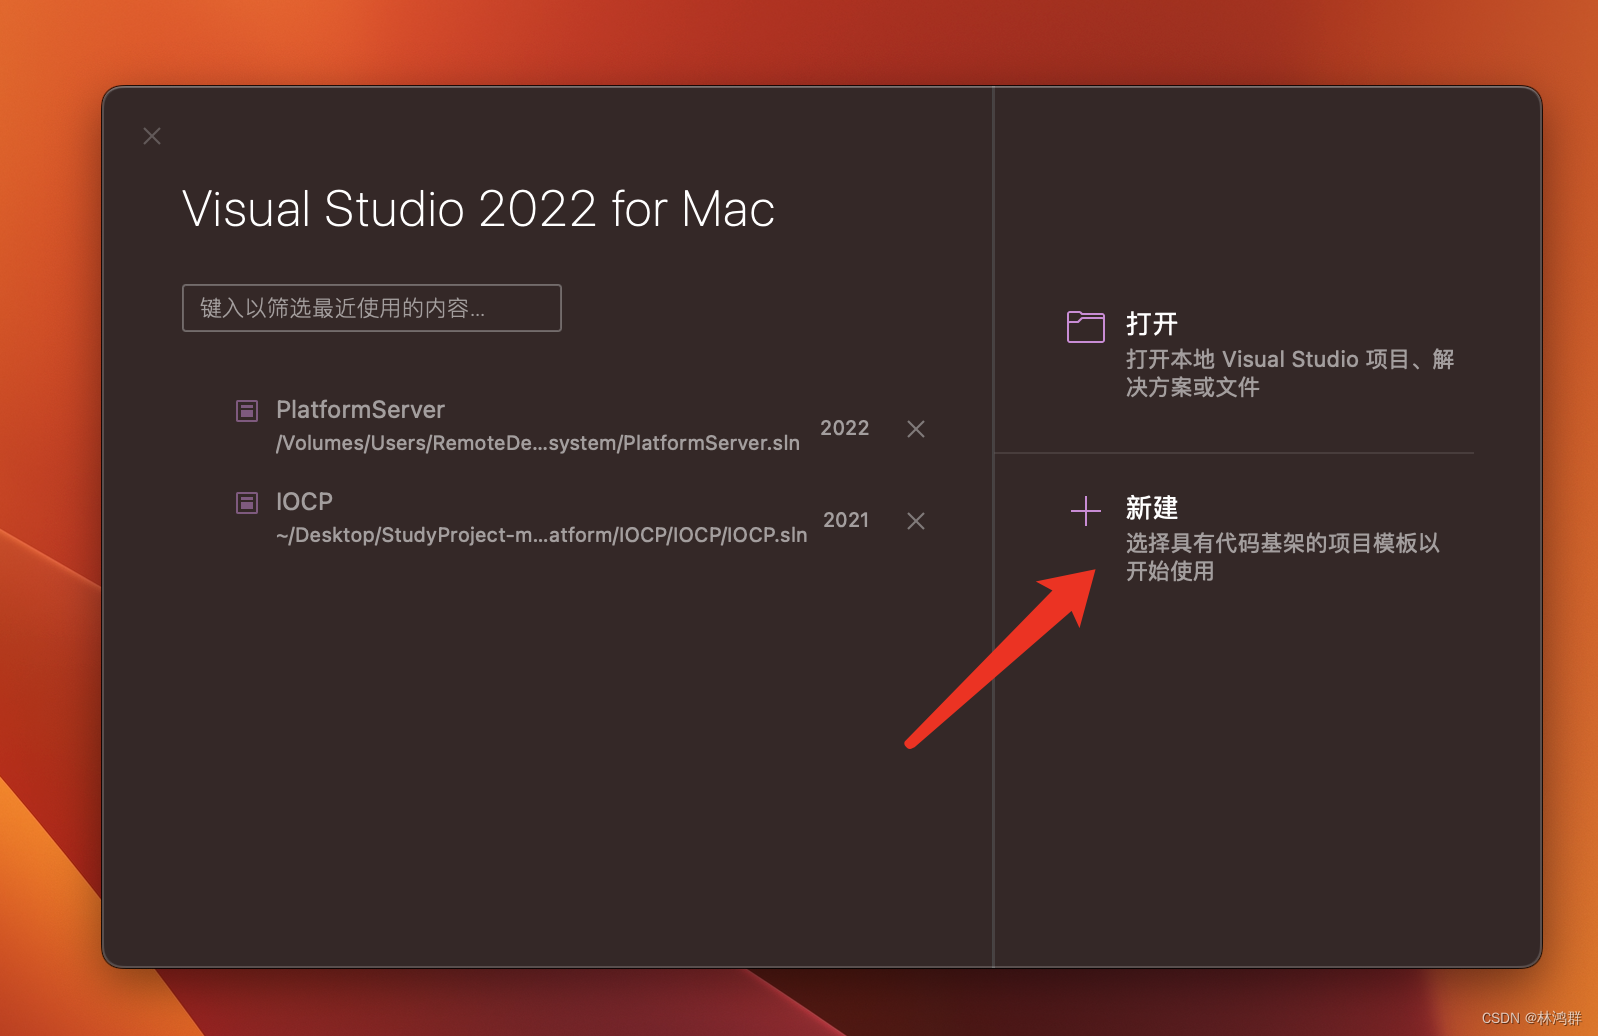
Task: Click the 选择具有代码基架的项目模板 description
Action: coord(1283,557)
